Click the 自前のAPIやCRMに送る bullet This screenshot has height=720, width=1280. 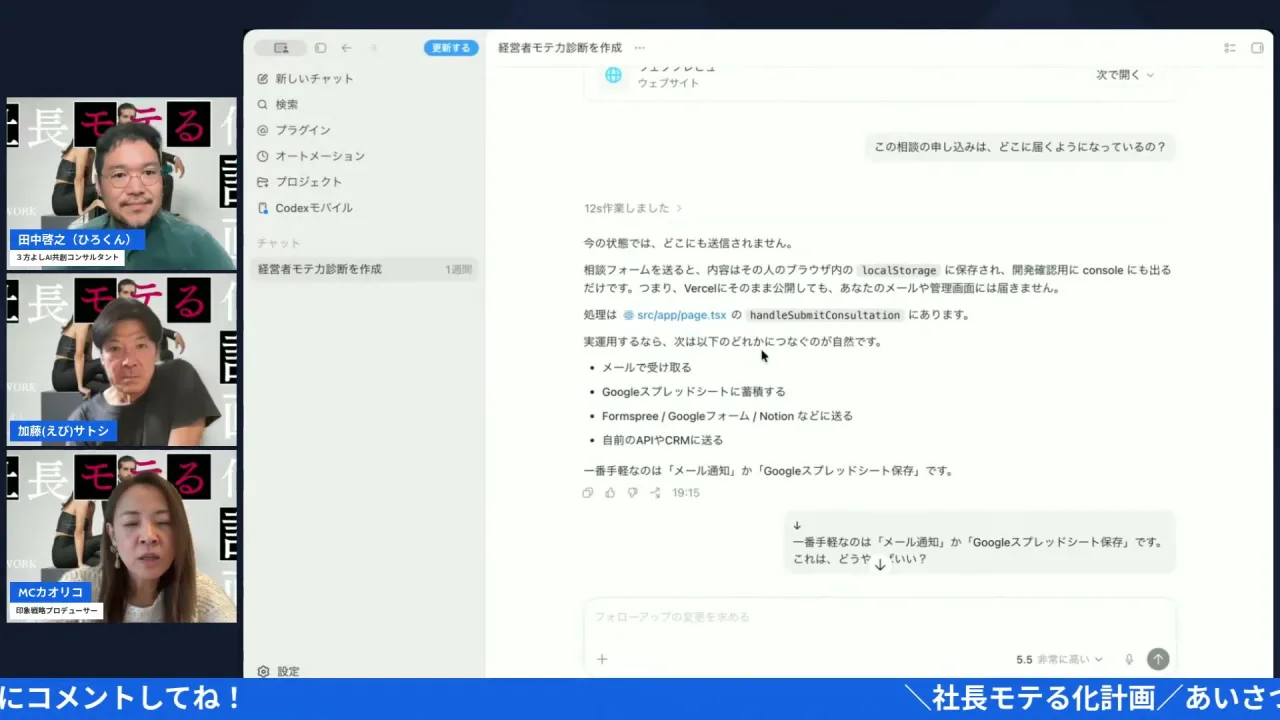[x=662, y=440]
